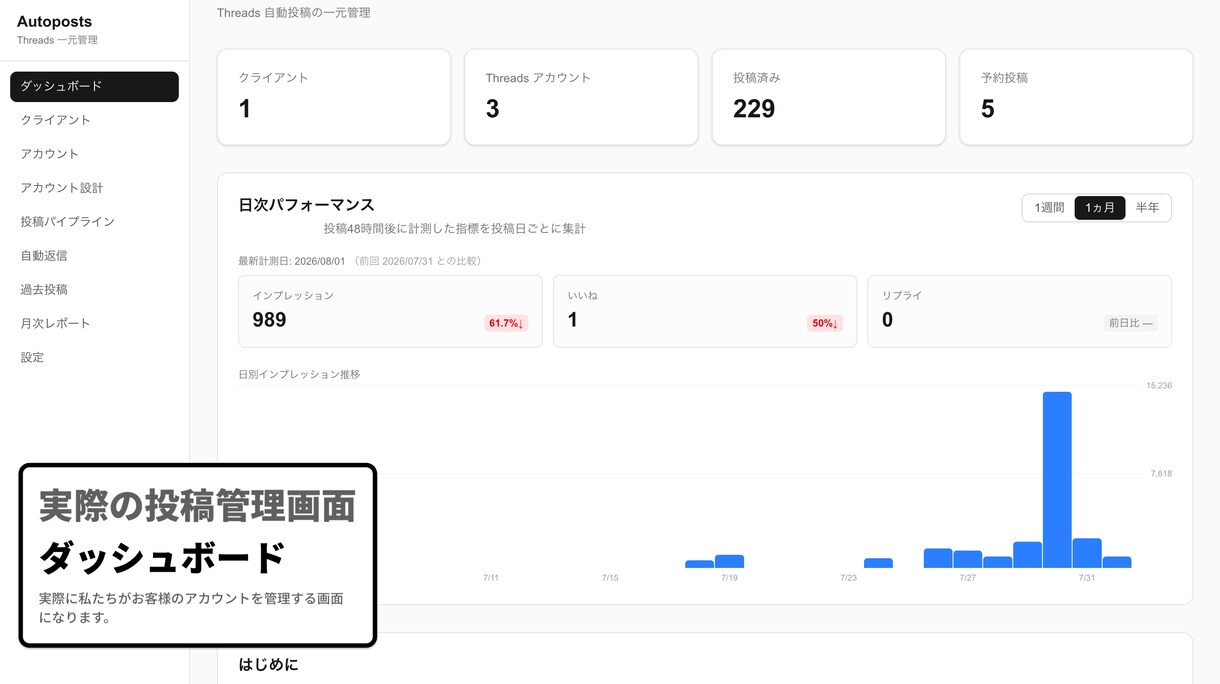Open アカウント設計 page
This screenshot has width=1220, height=684.
tap(94, 188)
